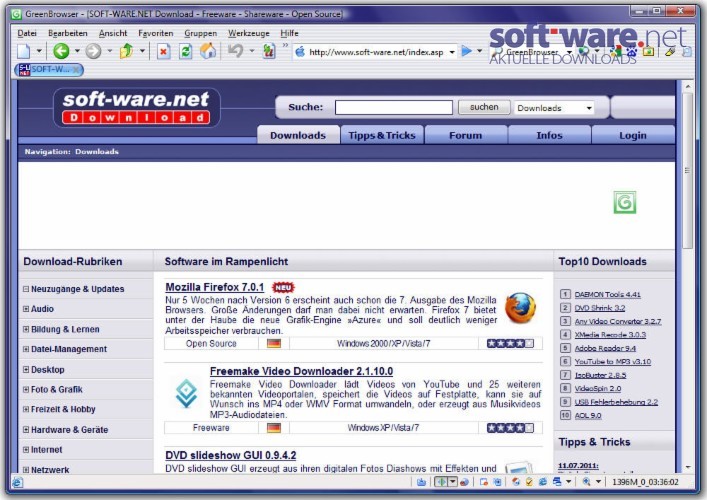Viewport: 707px width, 500px height.
Task: Click the red-green page icon after undo
Action: [269, 51]
